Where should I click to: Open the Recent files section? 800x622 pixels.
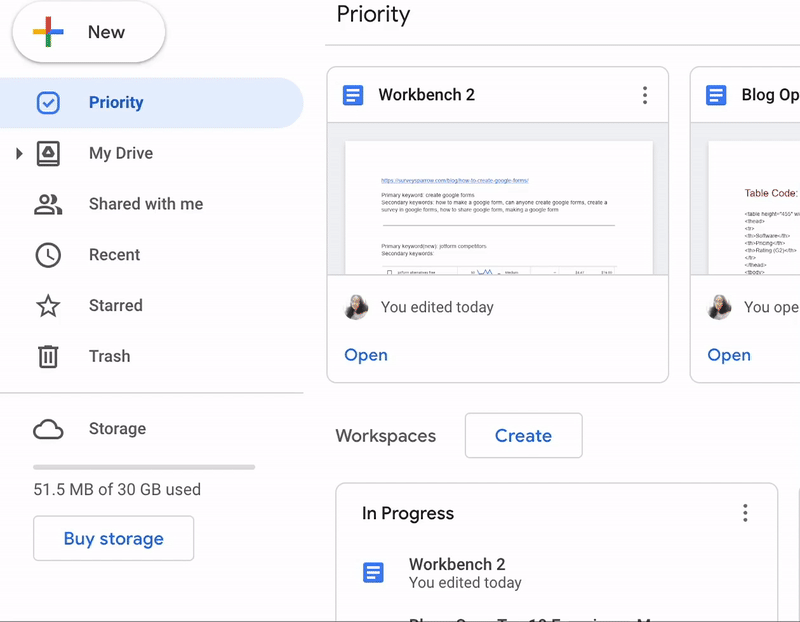[114, 254]
